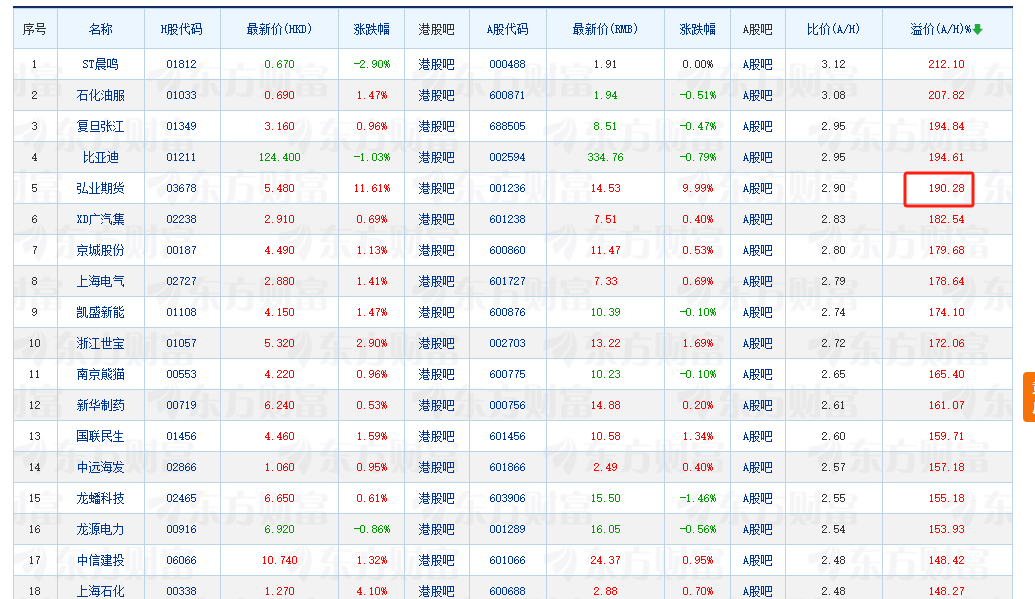Open stock name 中信建投
The height and width of the screenshot is (599, 1035).
pos(100,561)
